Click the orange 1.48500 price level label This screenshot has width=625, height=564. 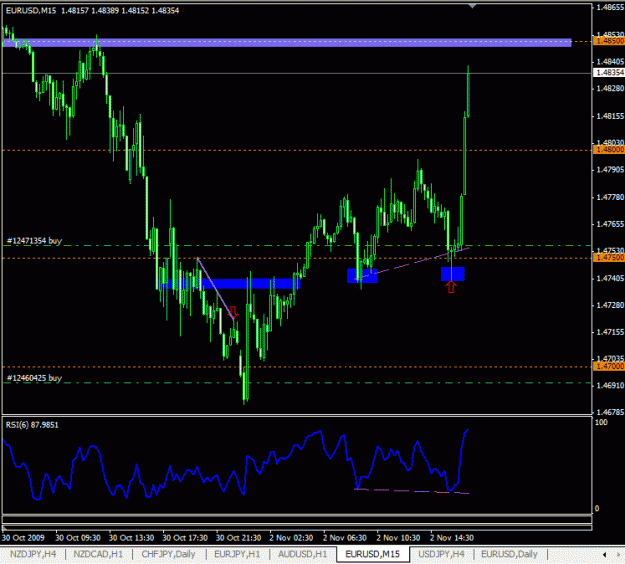609,41
